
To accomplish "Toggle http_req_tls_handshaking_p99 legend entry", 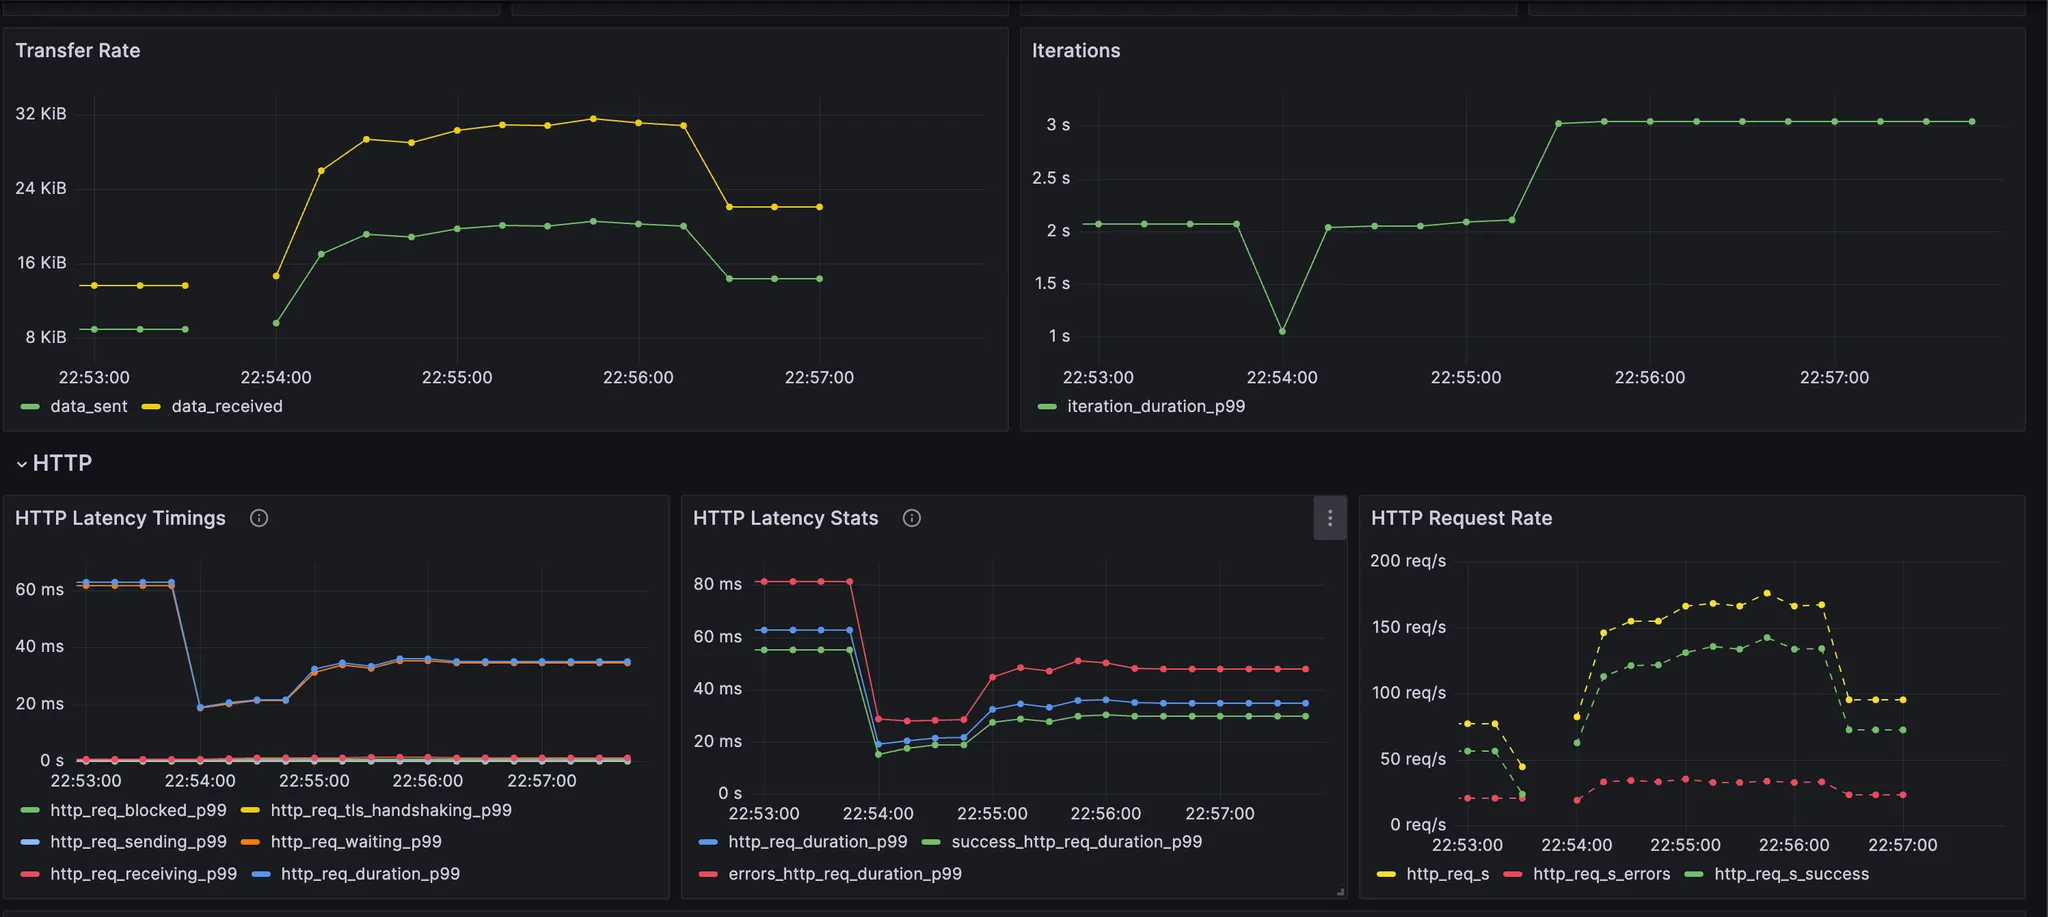I will click(x=391, y=810).
